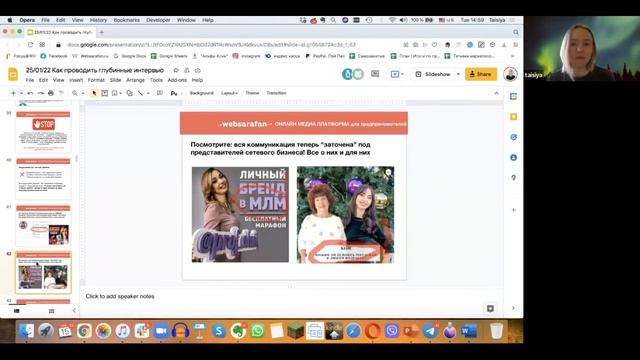The height and width of the screenshot is (360, 640).
Task: Switch to filmstrip view
Action: tap(17, 311)
